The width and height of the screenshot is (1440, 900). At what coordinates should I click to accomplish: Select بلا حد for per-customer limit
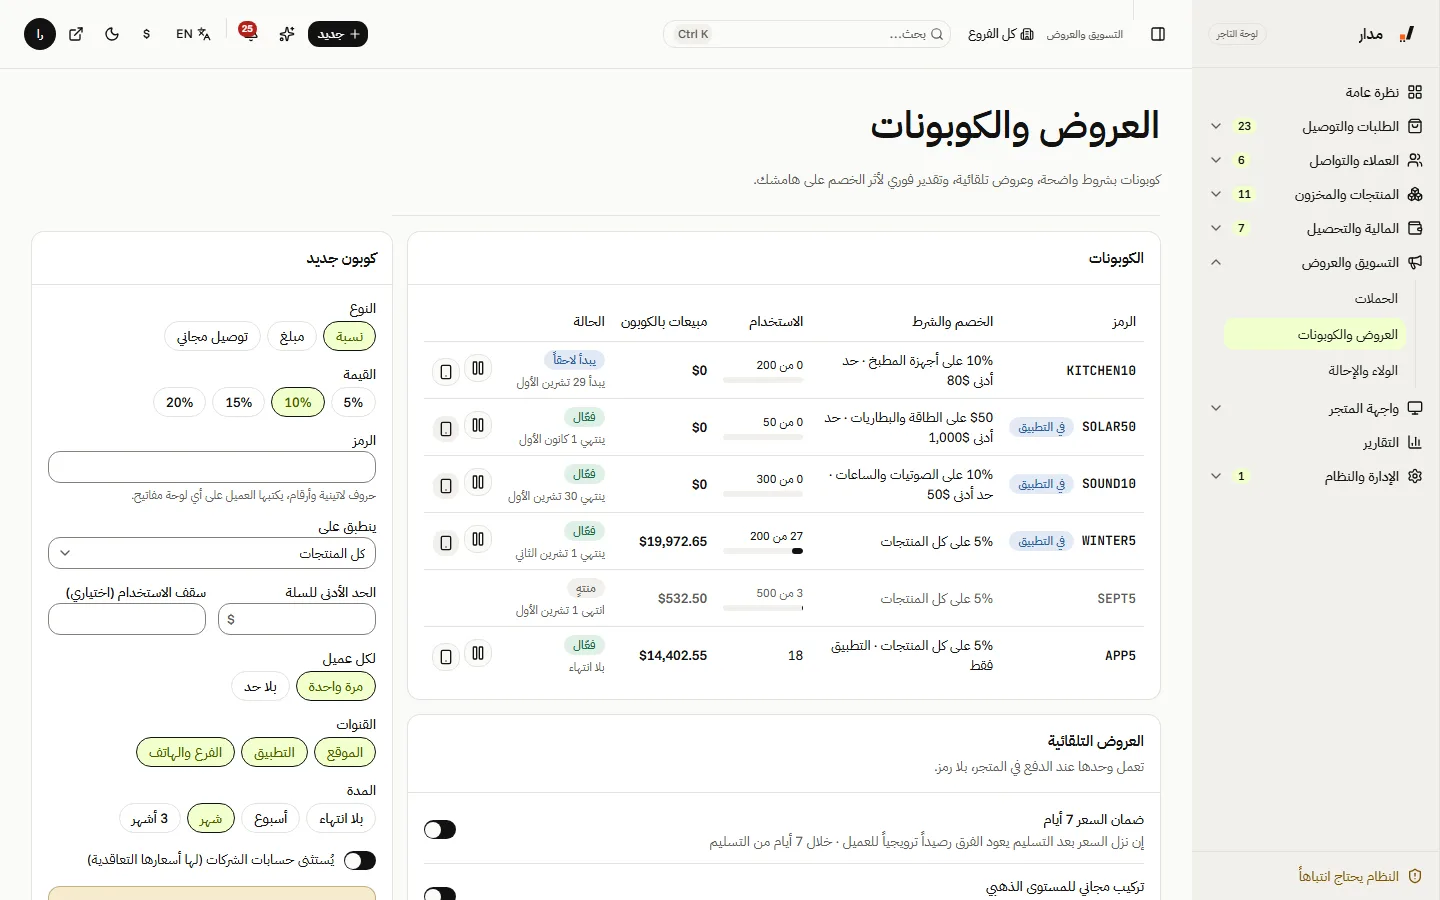(x=261, y=686)
